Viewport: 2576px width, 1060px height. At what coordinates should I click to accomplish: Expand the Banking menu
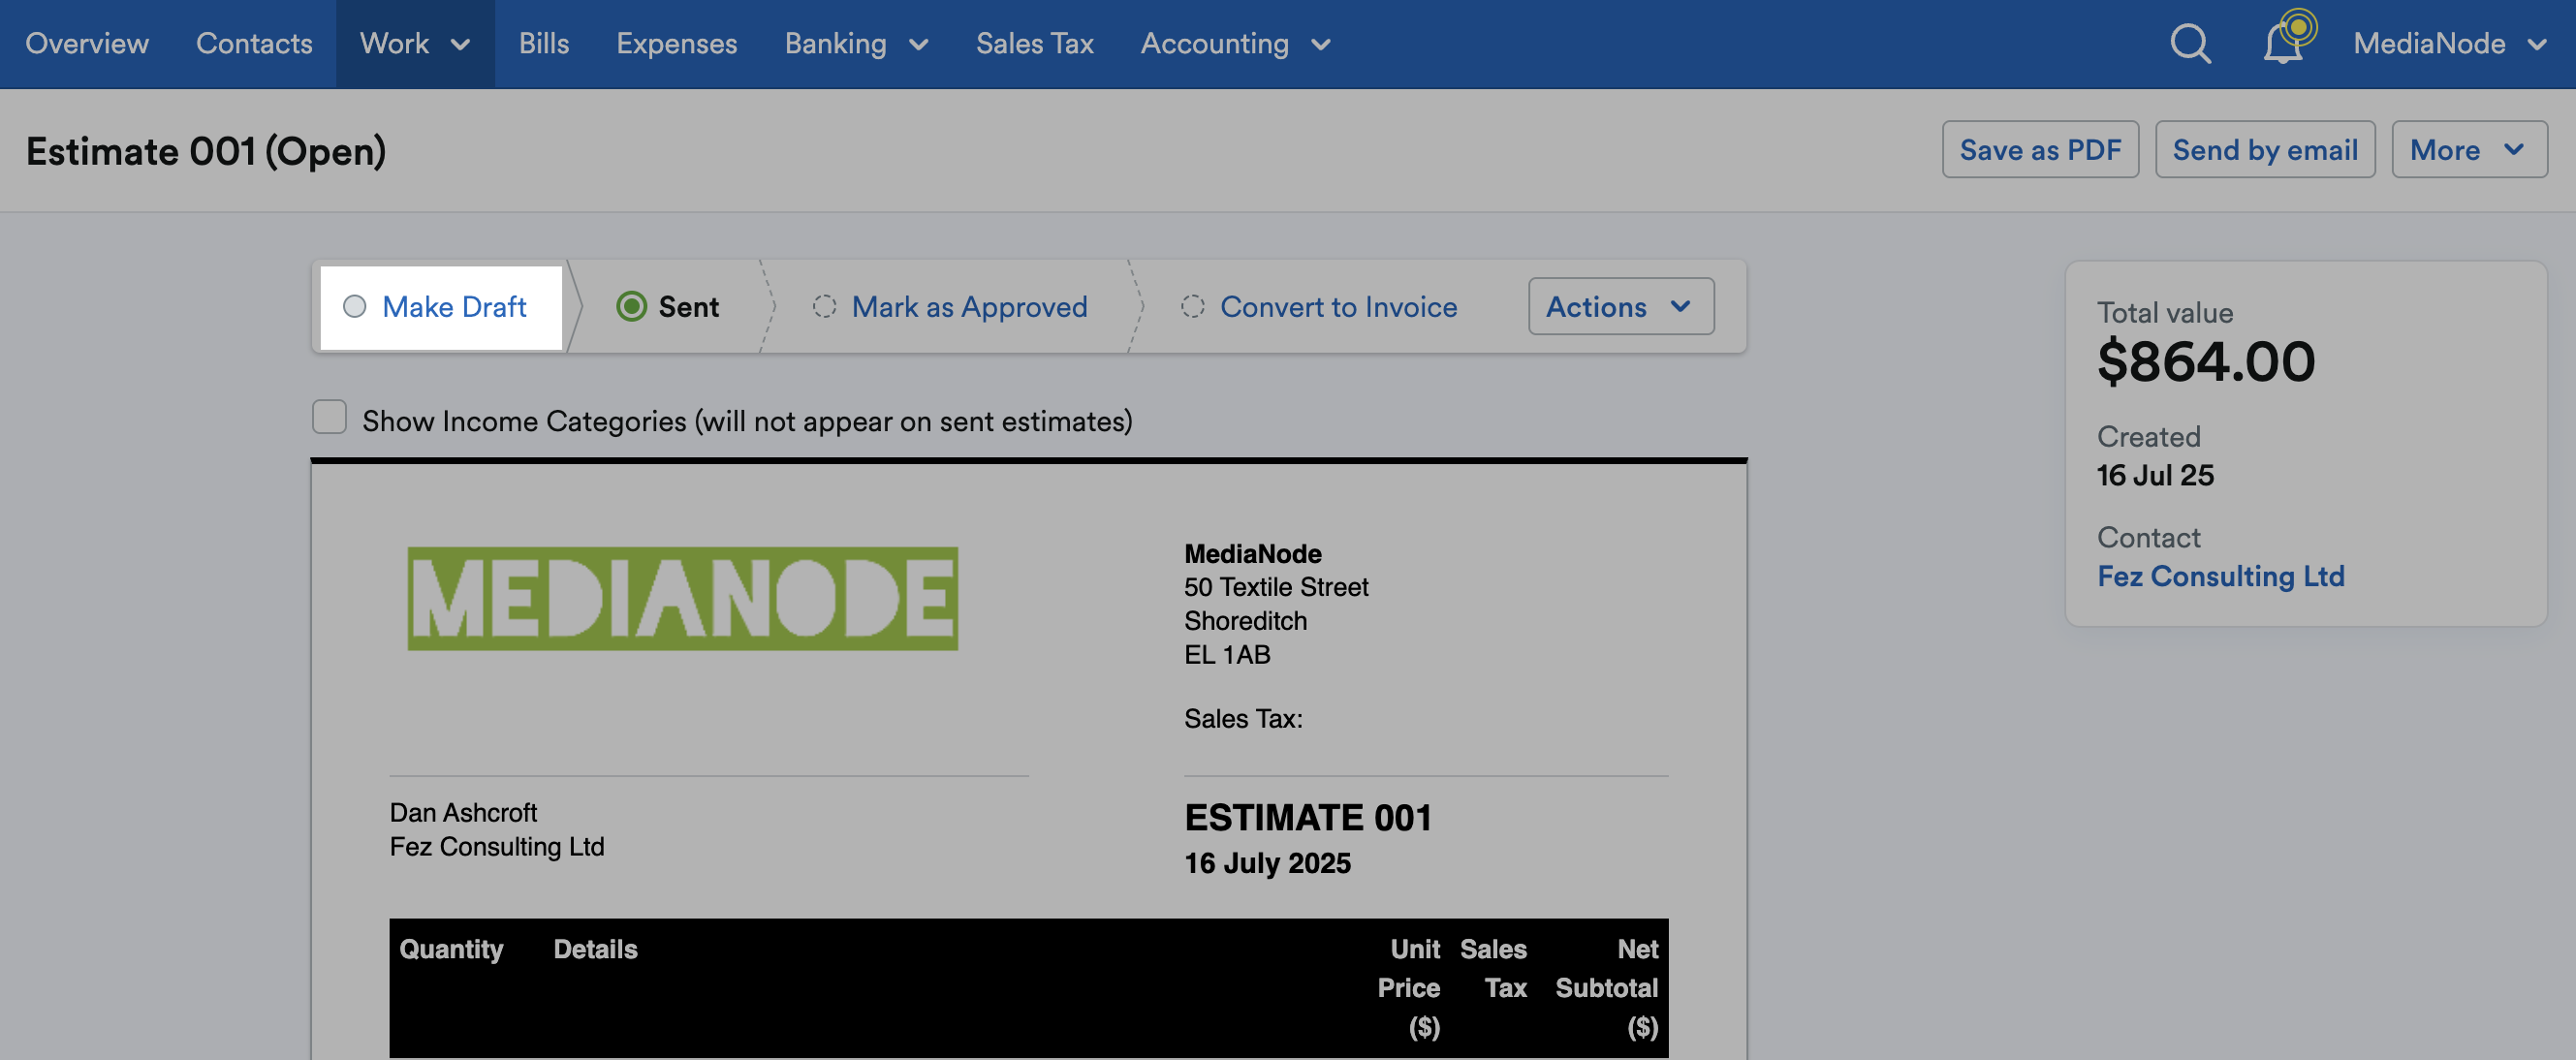coord(857,44)
